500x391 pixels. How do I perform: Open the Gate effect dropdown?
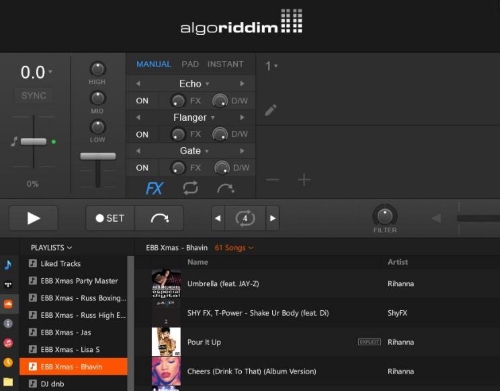194,151
